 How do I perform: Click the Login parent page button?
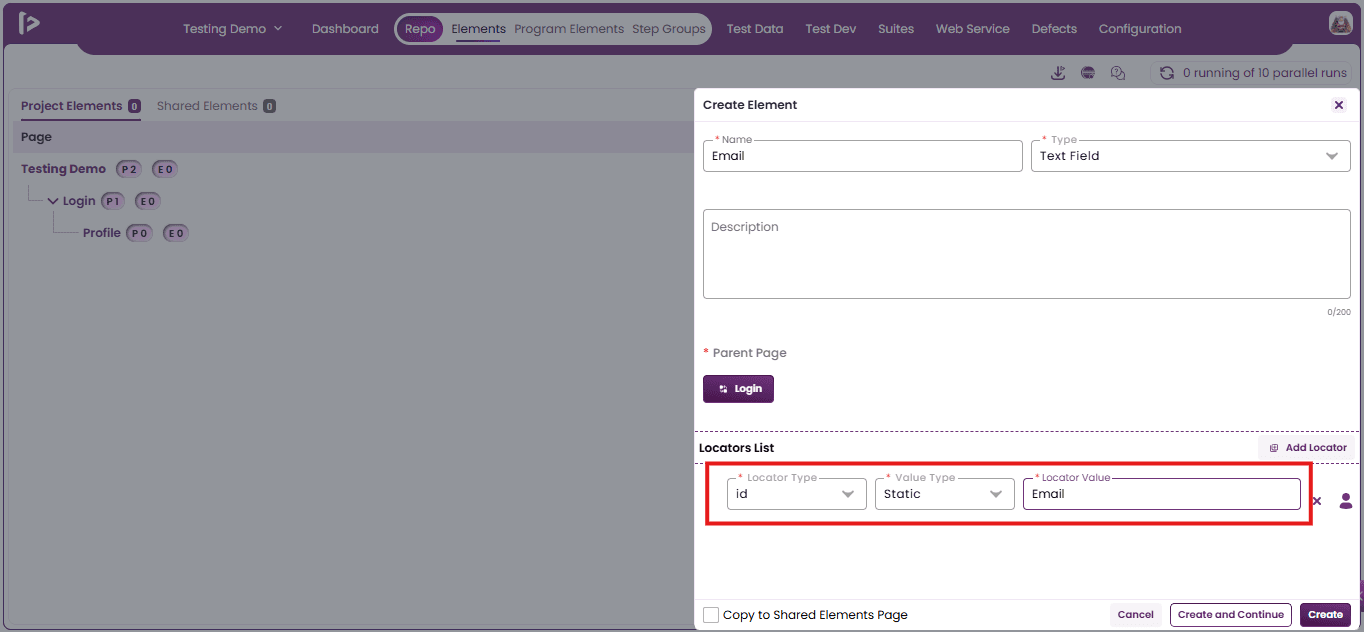click(x=738, y=389)
